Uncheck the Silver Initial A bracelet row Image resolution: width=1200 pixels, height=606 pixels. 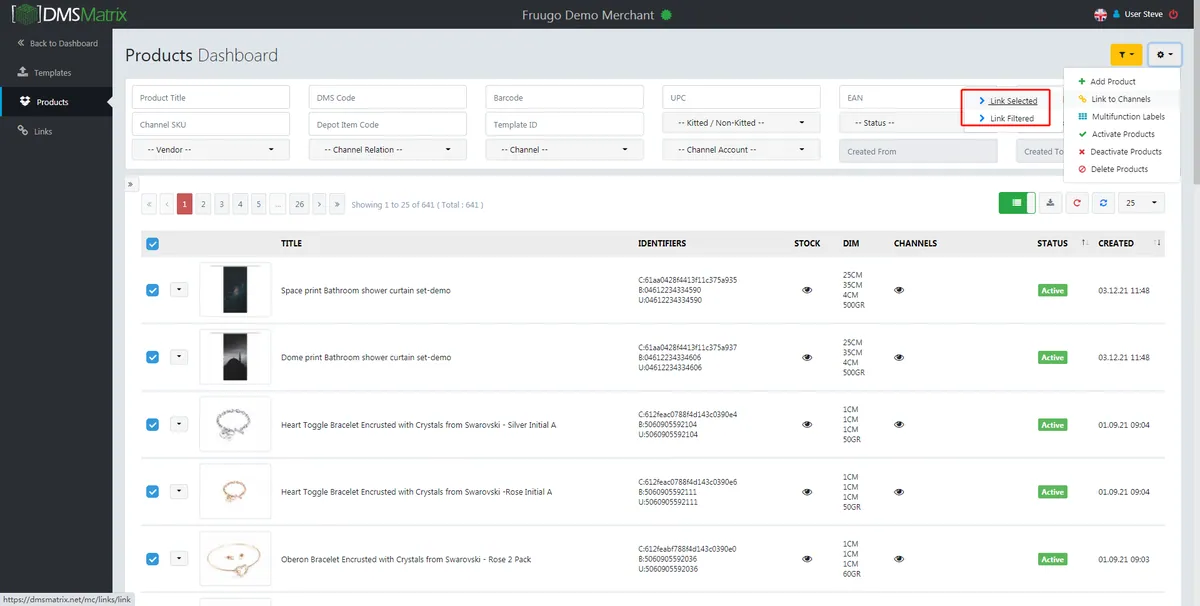[152, 424]
